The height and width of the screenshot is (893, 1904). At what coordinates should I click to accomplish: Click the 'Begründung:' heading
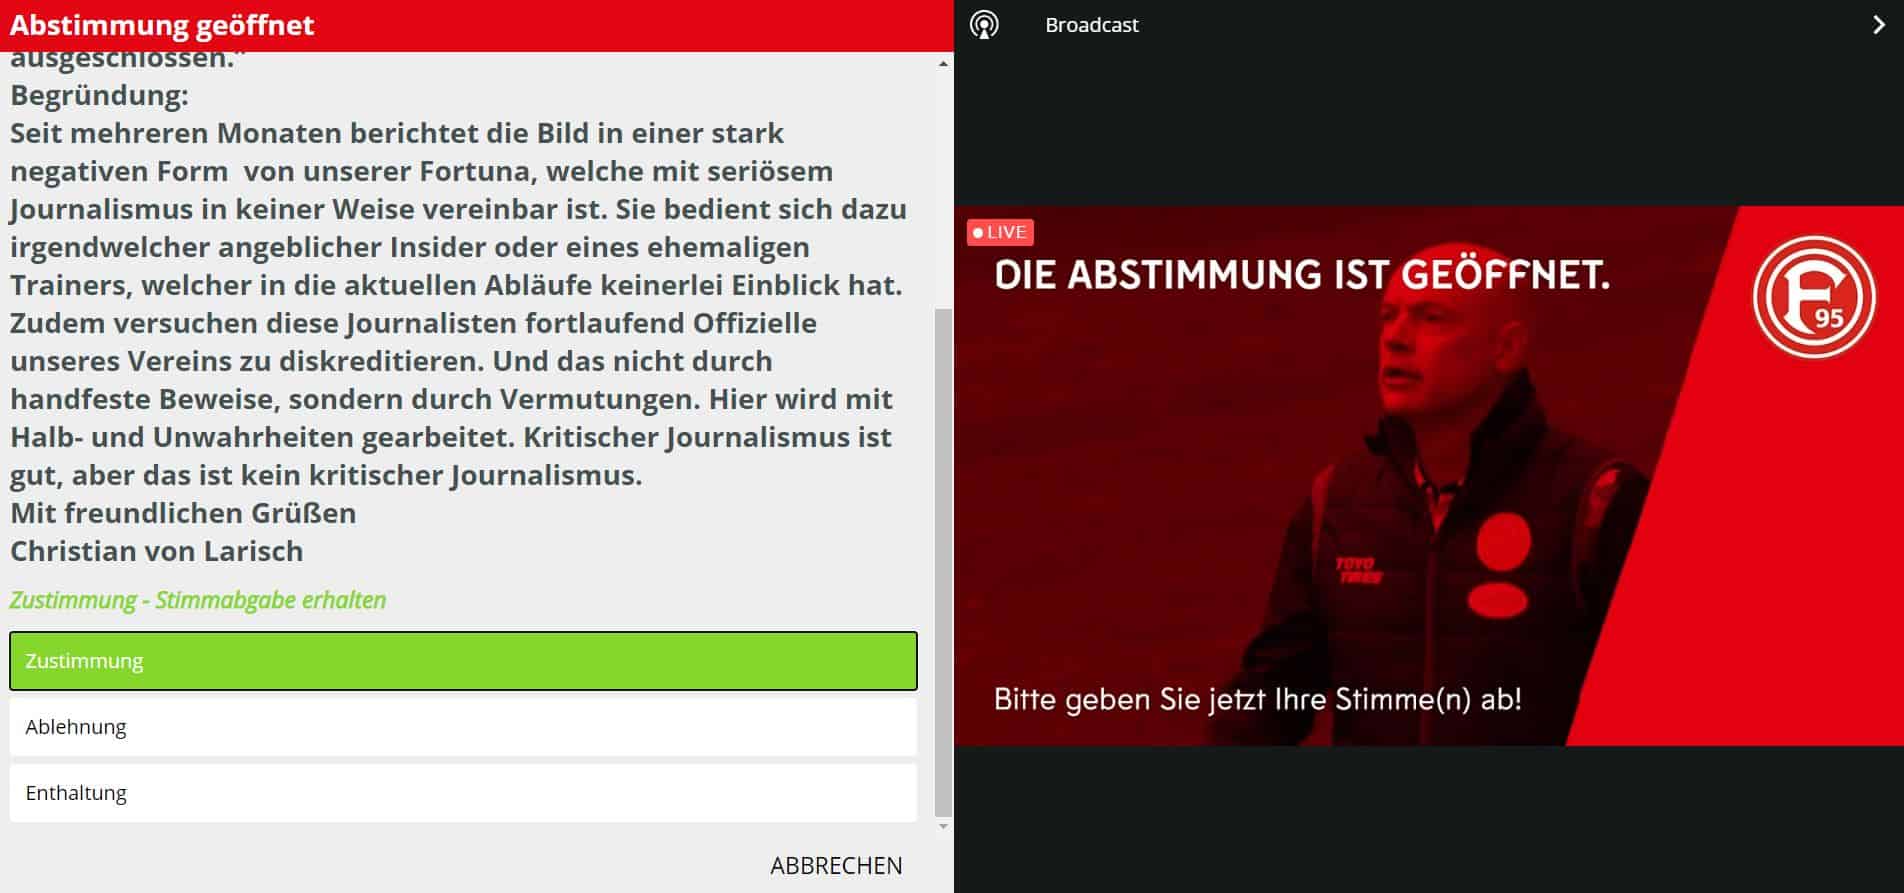point(99,95)
